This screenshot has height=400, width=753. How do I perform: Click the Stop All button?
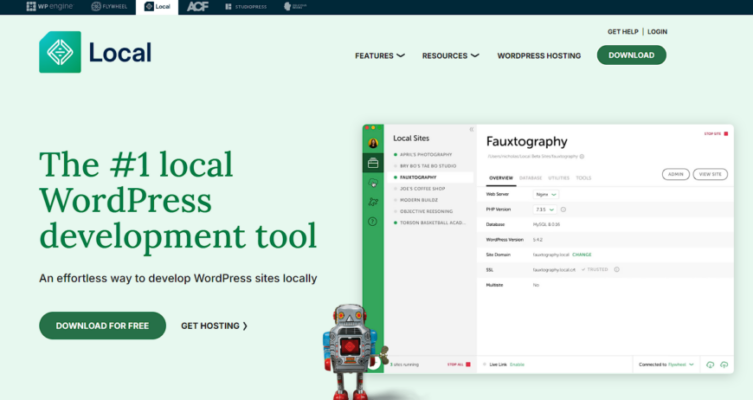click(459, 364)
